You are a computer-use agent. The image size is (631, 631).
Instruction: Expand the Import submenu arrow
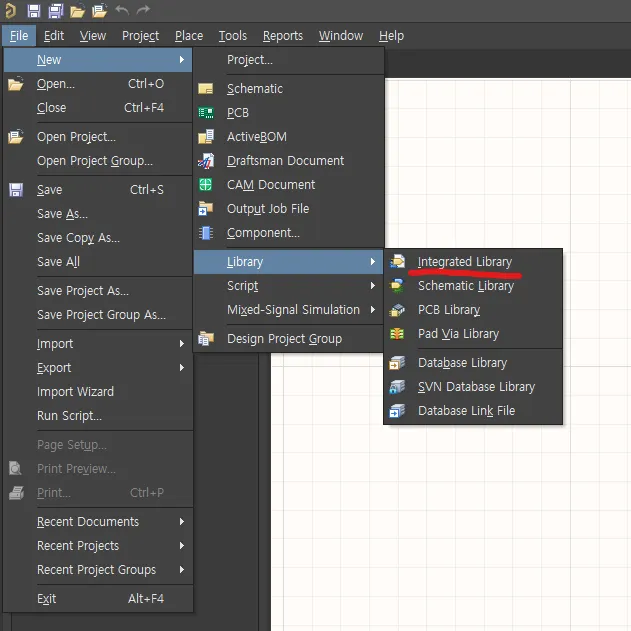(182, 344)
